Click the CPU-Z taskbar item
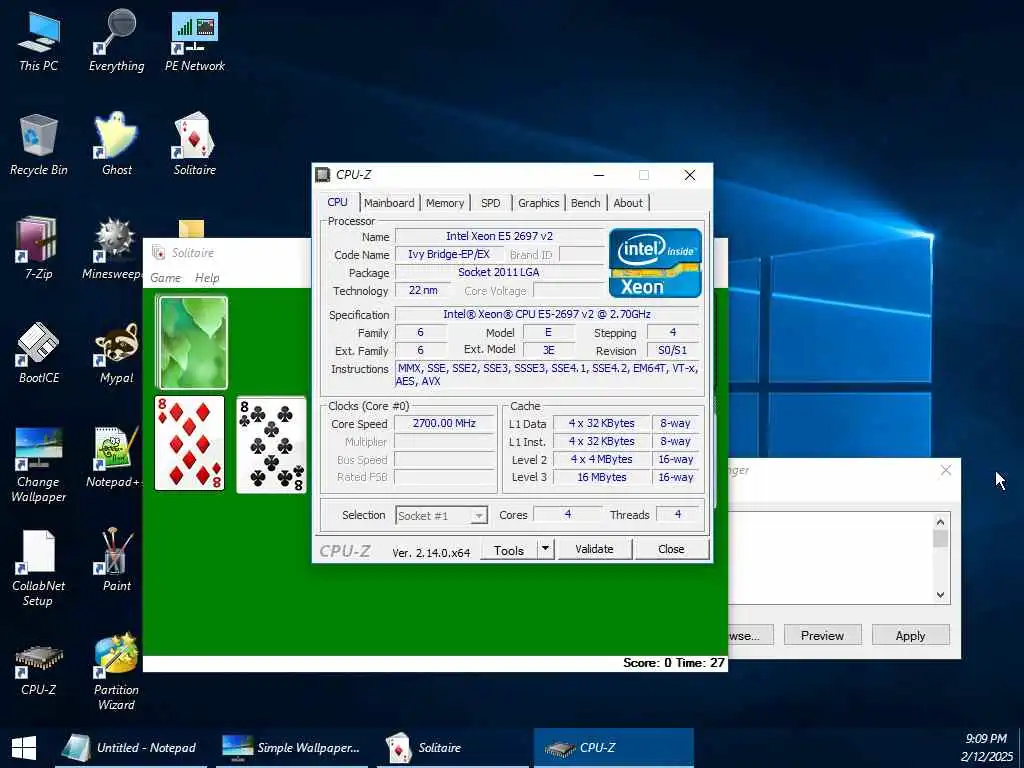 614,748
